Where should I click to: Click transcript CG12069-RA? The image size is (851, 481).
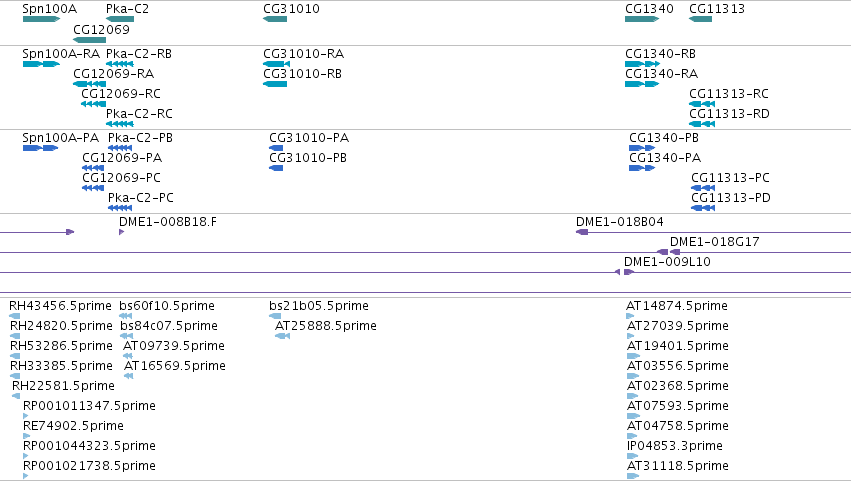coord(113,74)
